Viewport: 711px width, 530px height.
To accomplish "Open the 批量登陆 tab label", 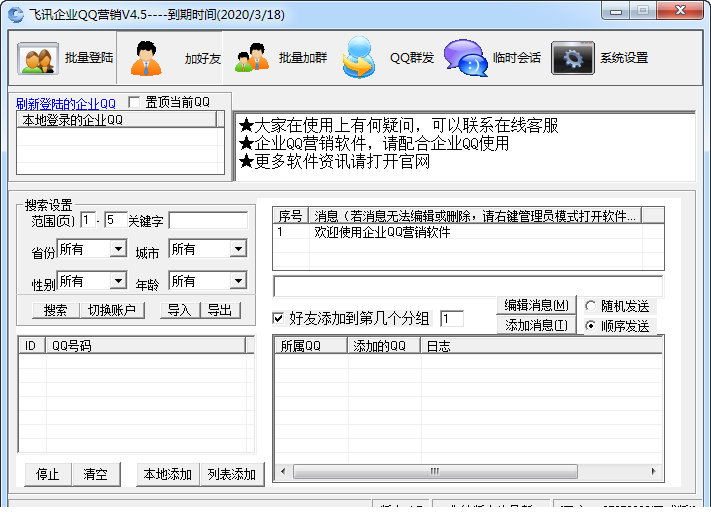I will tap(89, 58).
